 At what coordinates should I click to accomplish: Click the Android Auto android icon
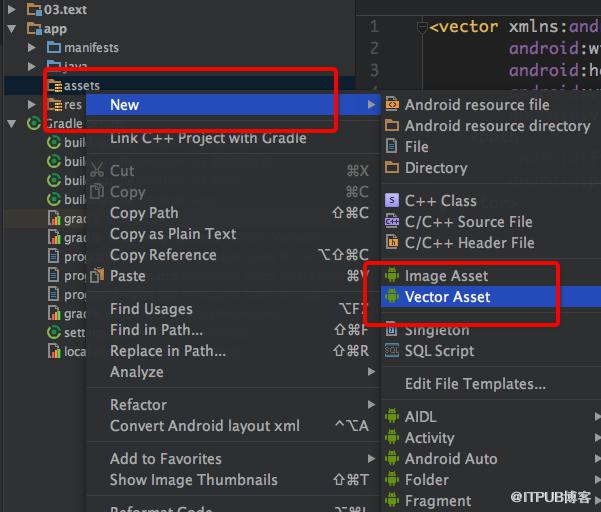point(392,458)
